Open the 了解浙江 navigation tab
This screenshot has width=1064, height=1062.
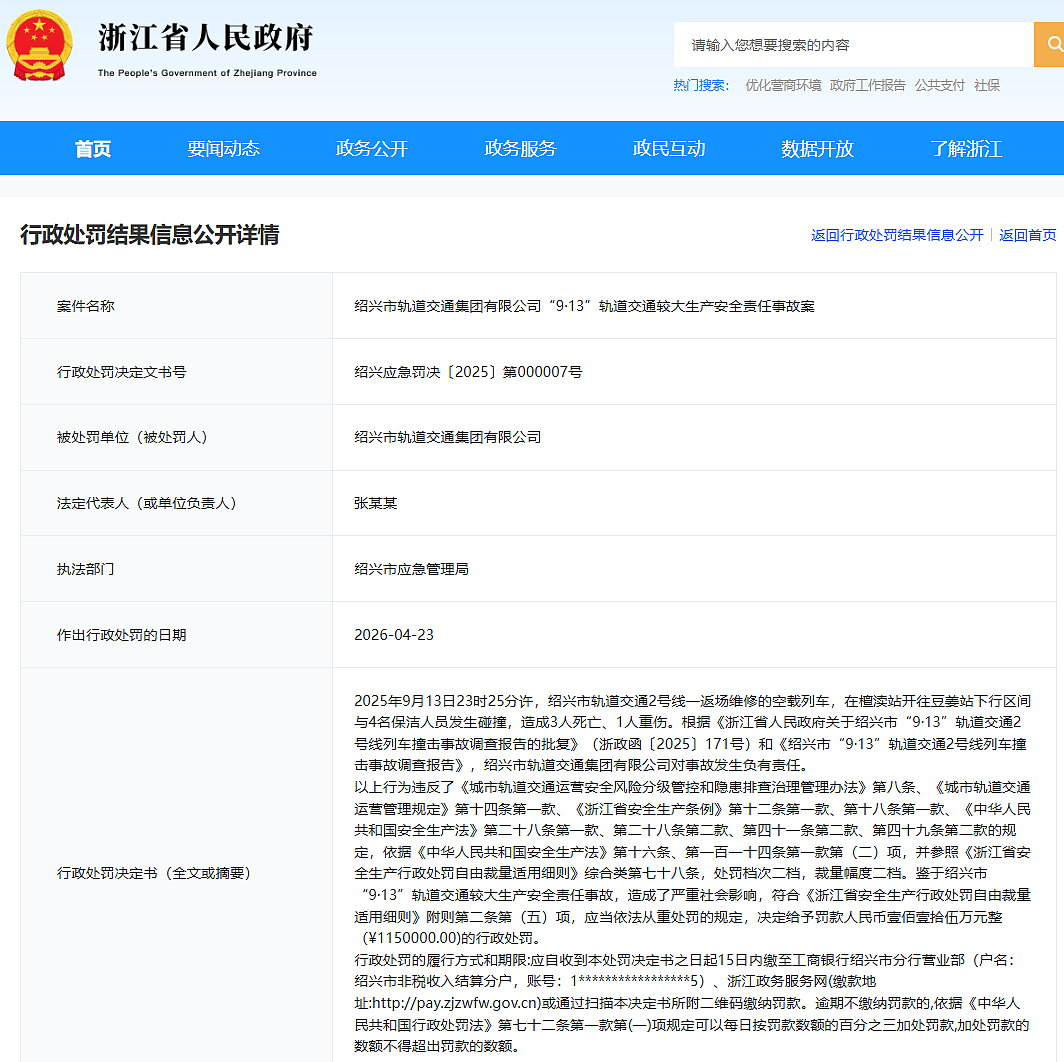click(x=966, y=149)
